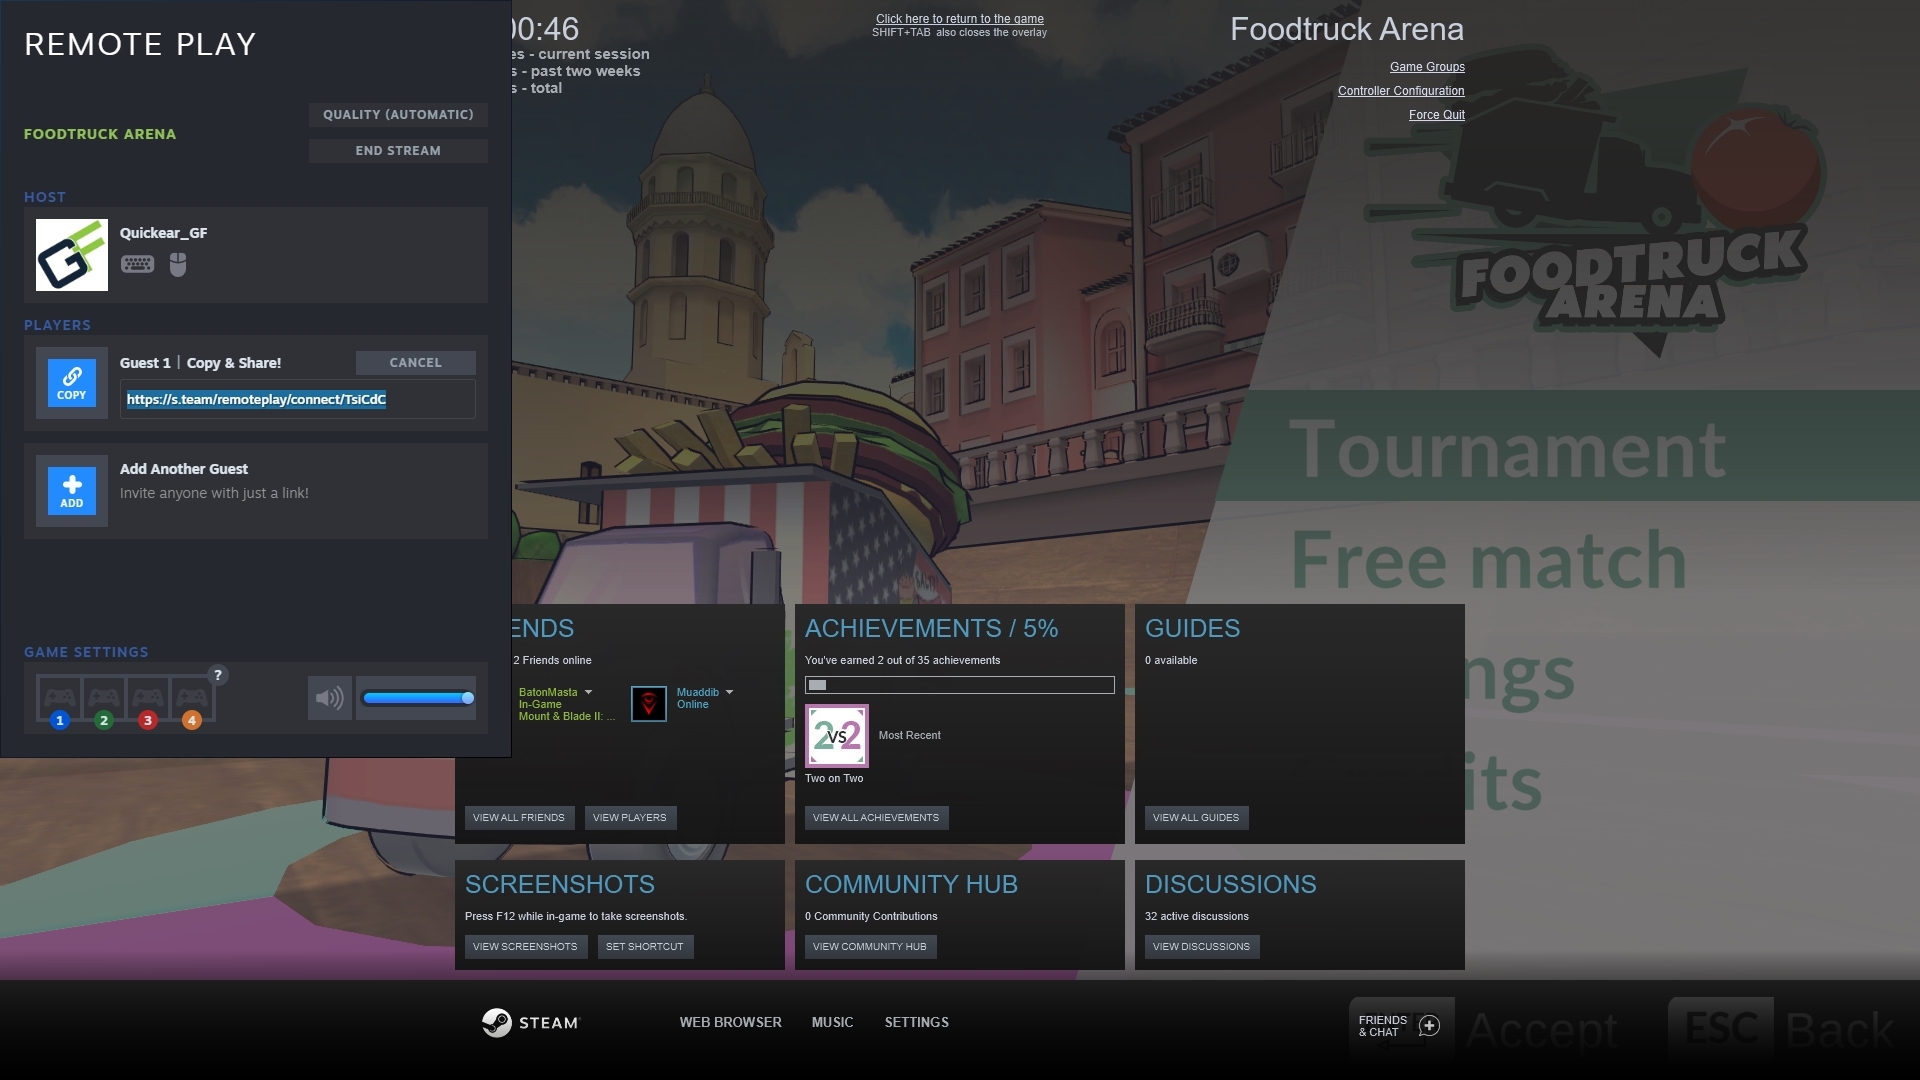
Task: Open Web Browser in overlay menu
Action: pyautogui.click(x=731, y=1022)
